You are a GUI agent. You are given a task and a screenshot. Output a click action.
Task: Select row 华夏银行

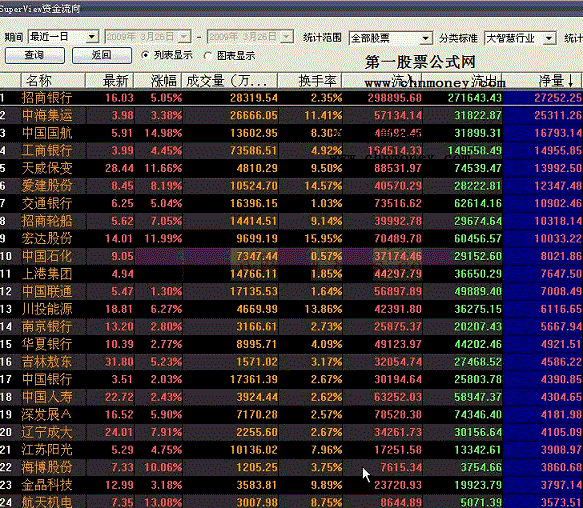tap(292, 344)
